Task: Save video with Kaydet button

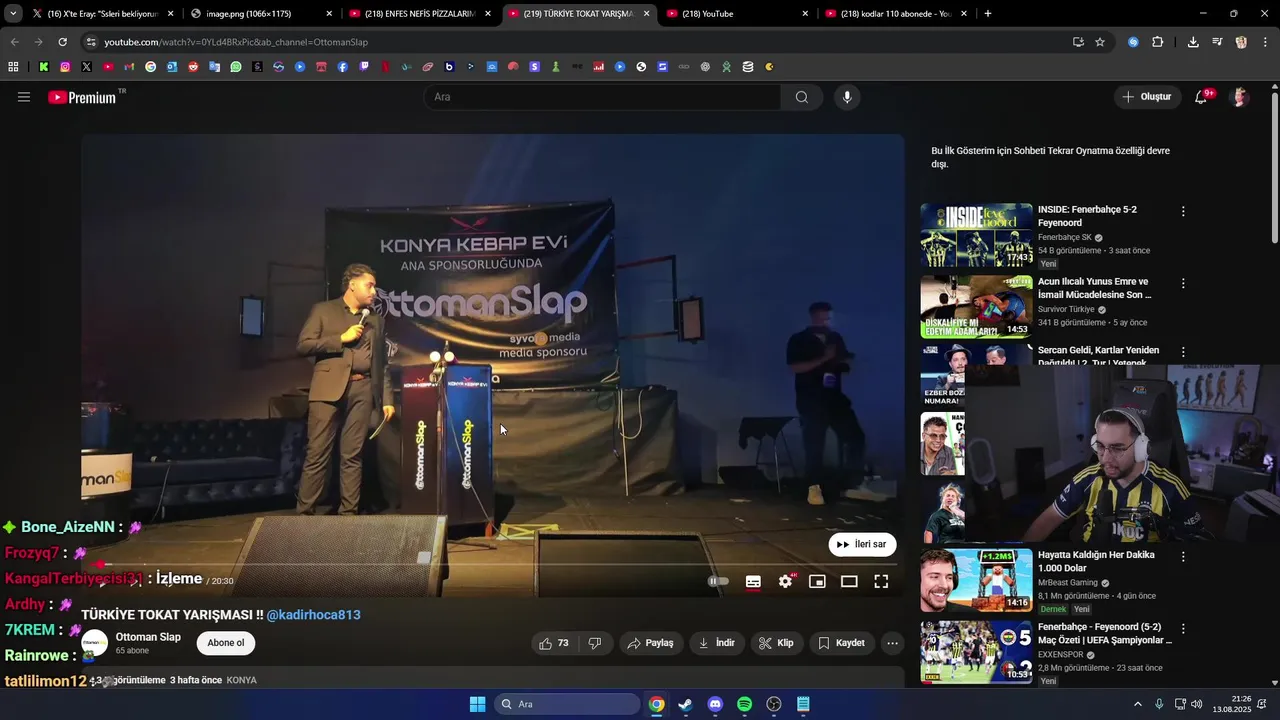Action: pos(842,643)
